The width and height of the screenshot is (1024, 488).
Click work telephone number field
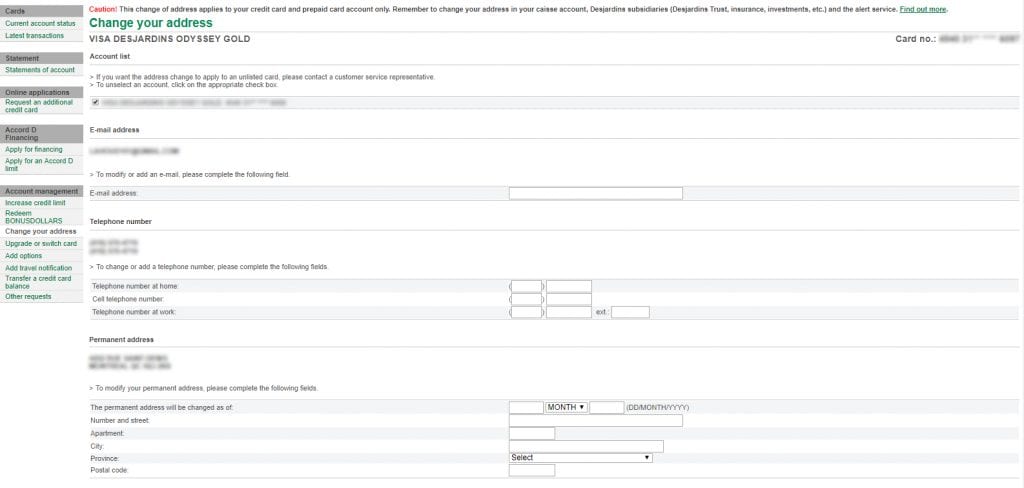coord(569,312)
